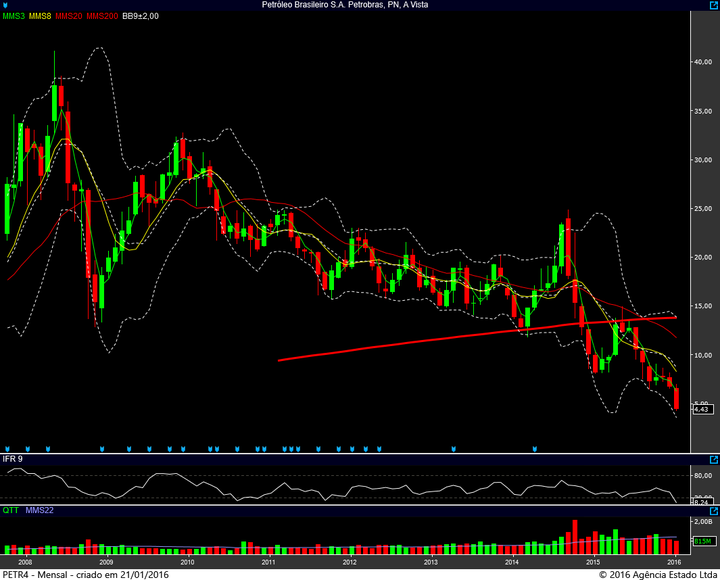Click the Agência Estado Ltda copyright text
Viewport: 720px width, 580px height.
(658, 574)
